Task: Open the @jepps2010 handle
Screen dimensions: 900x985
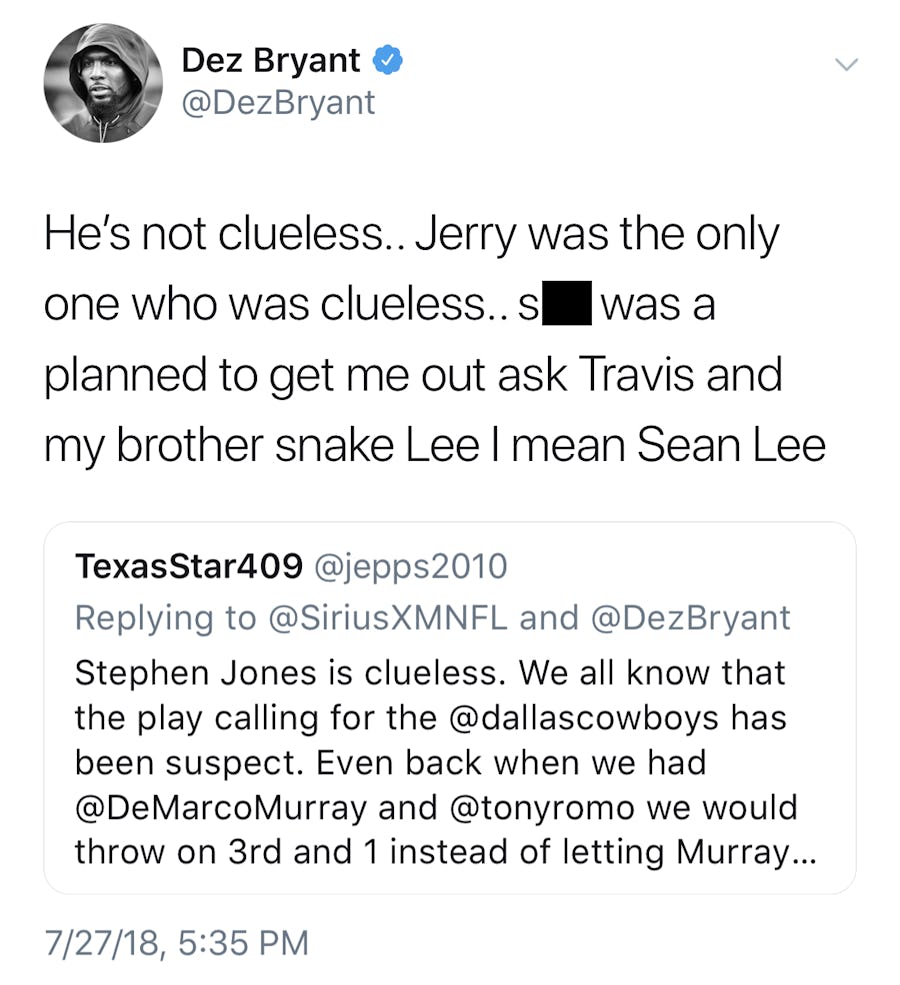Action: point(411,567)
